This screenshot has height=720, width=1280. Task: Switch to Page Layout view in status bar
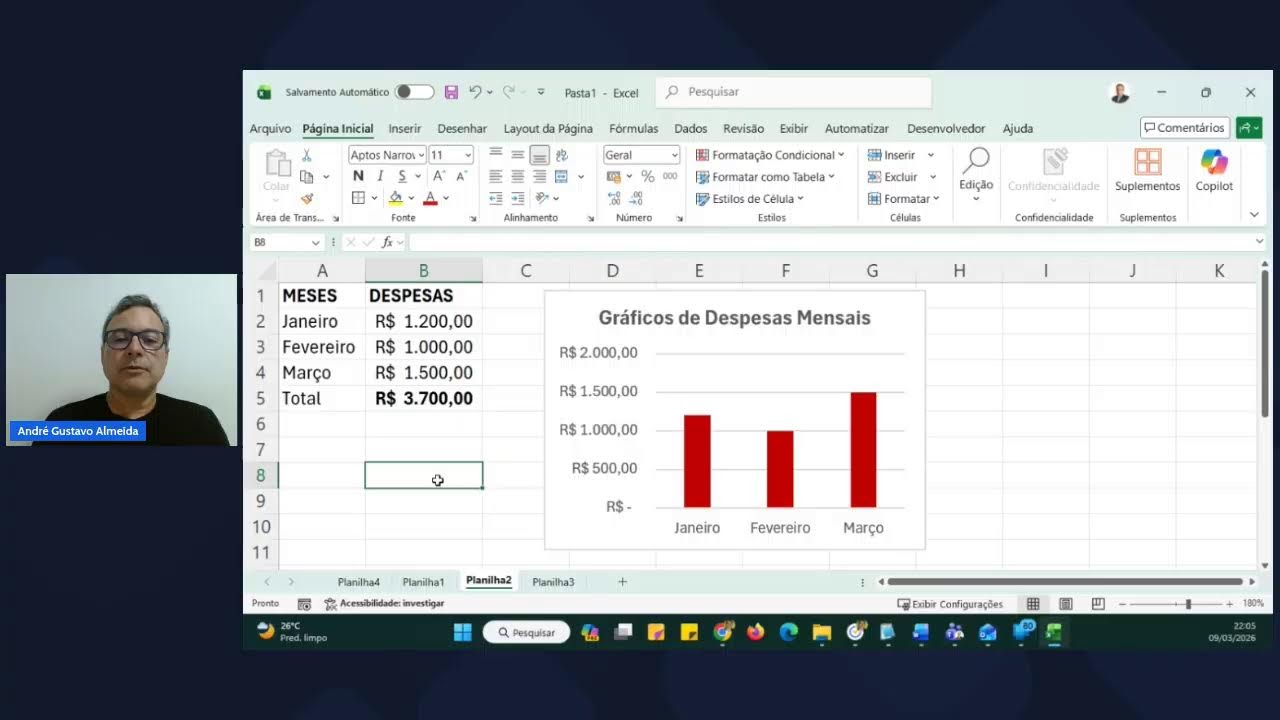(1066, 604)
